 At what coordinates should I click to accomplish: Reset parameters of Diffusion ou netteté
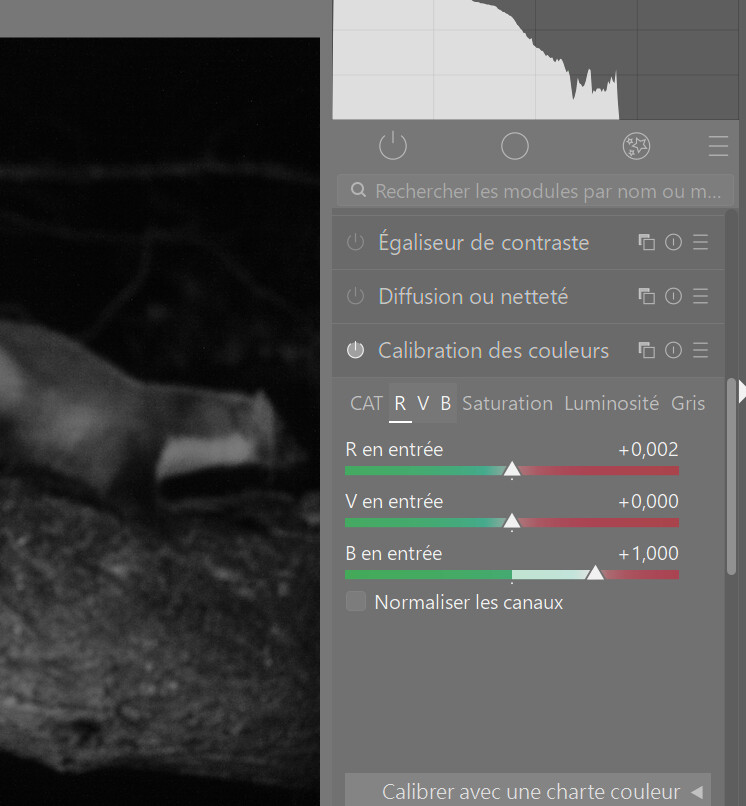[x=673, y=296]
